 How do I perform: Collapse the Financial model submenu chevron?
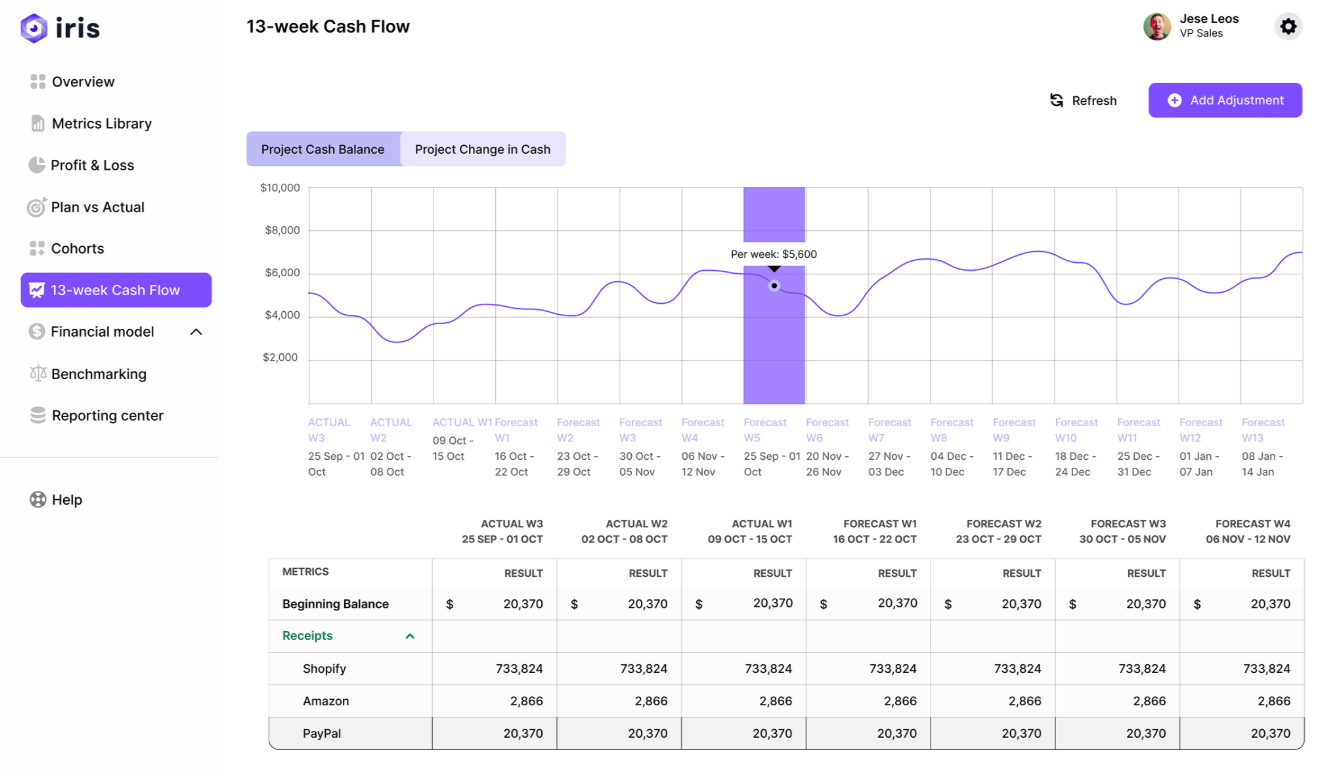(x=196, y=332)
